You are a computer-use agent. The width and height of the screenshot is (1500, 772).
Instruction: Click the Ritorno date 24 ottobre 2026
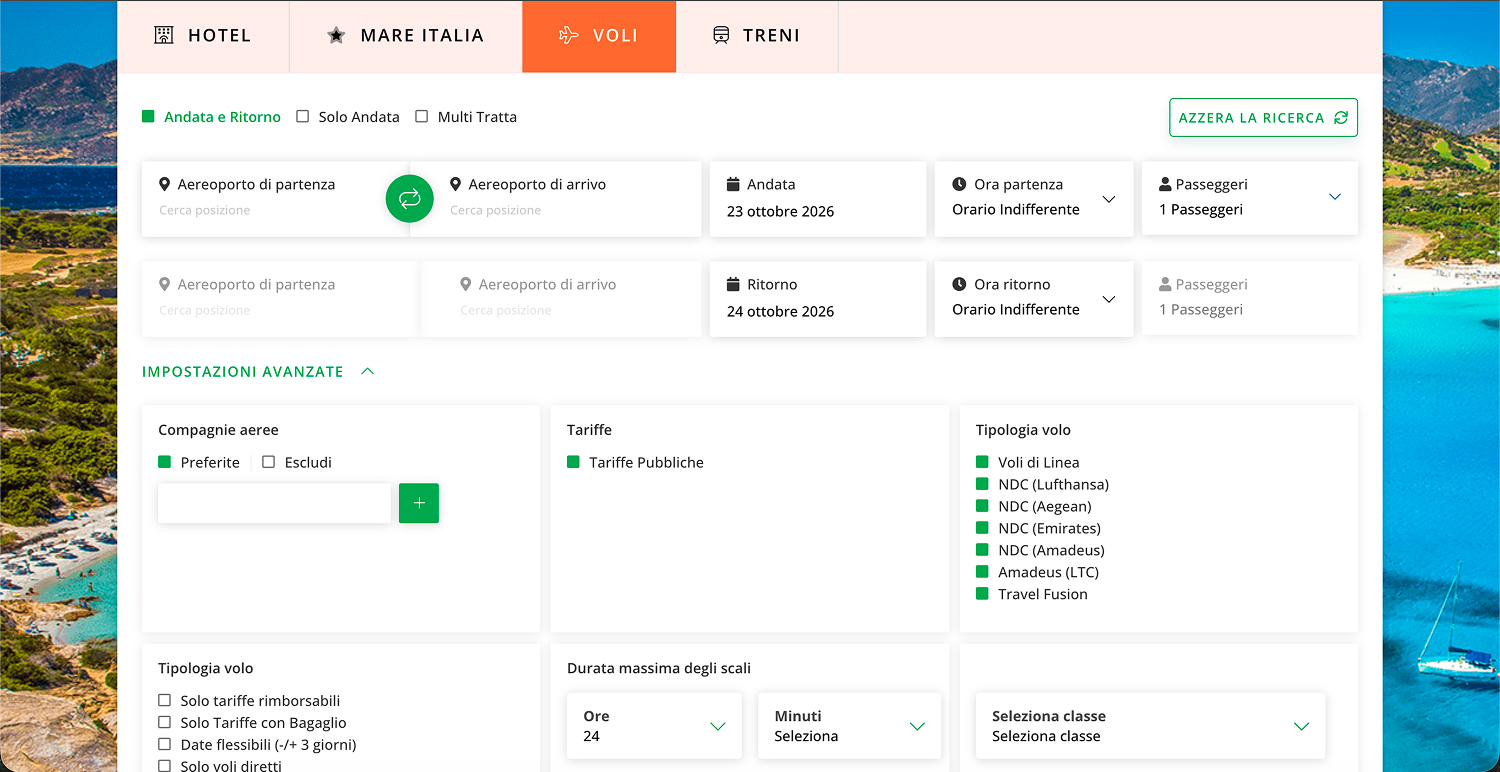780,311
